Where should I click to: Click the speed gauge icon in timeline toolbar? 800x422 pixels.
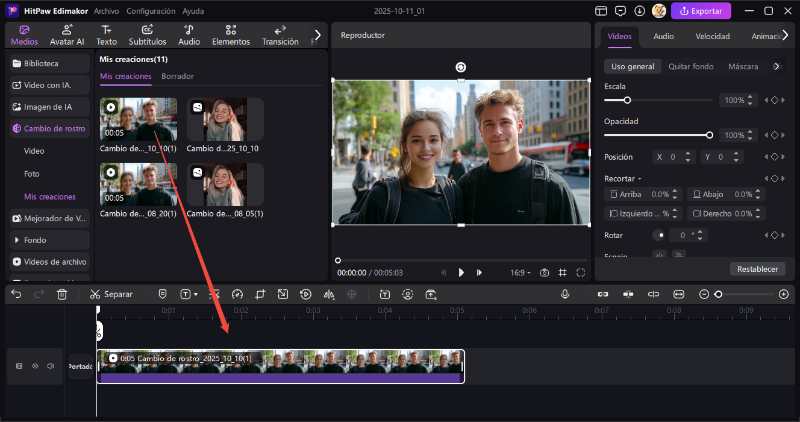pyautogui.click(x=237, y=294)
